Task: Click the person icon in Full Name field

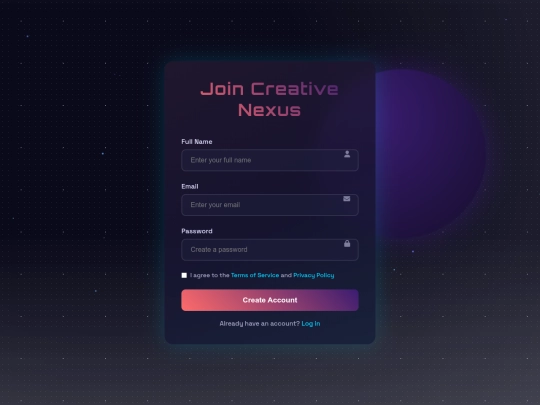Action: click(x=347, y=154)
